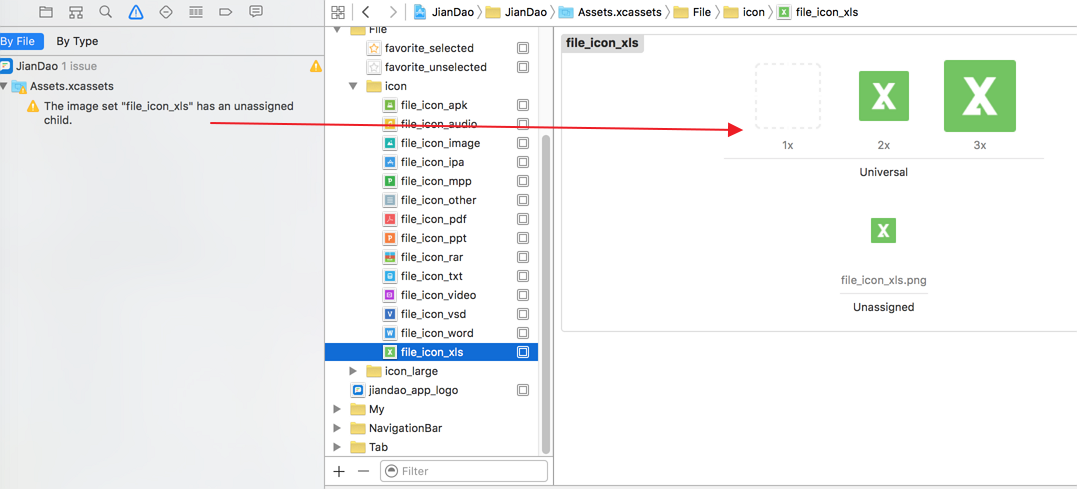Select the 3x green X image

[x=979, y=96]
